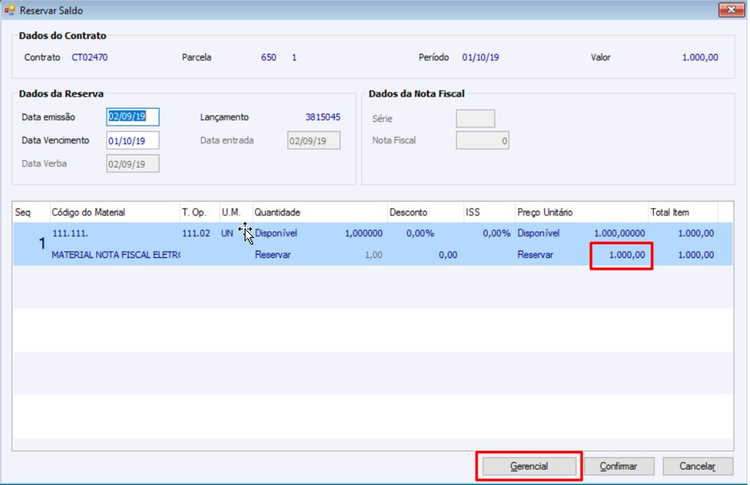Select the Data emissão date field

click(133, 117)
